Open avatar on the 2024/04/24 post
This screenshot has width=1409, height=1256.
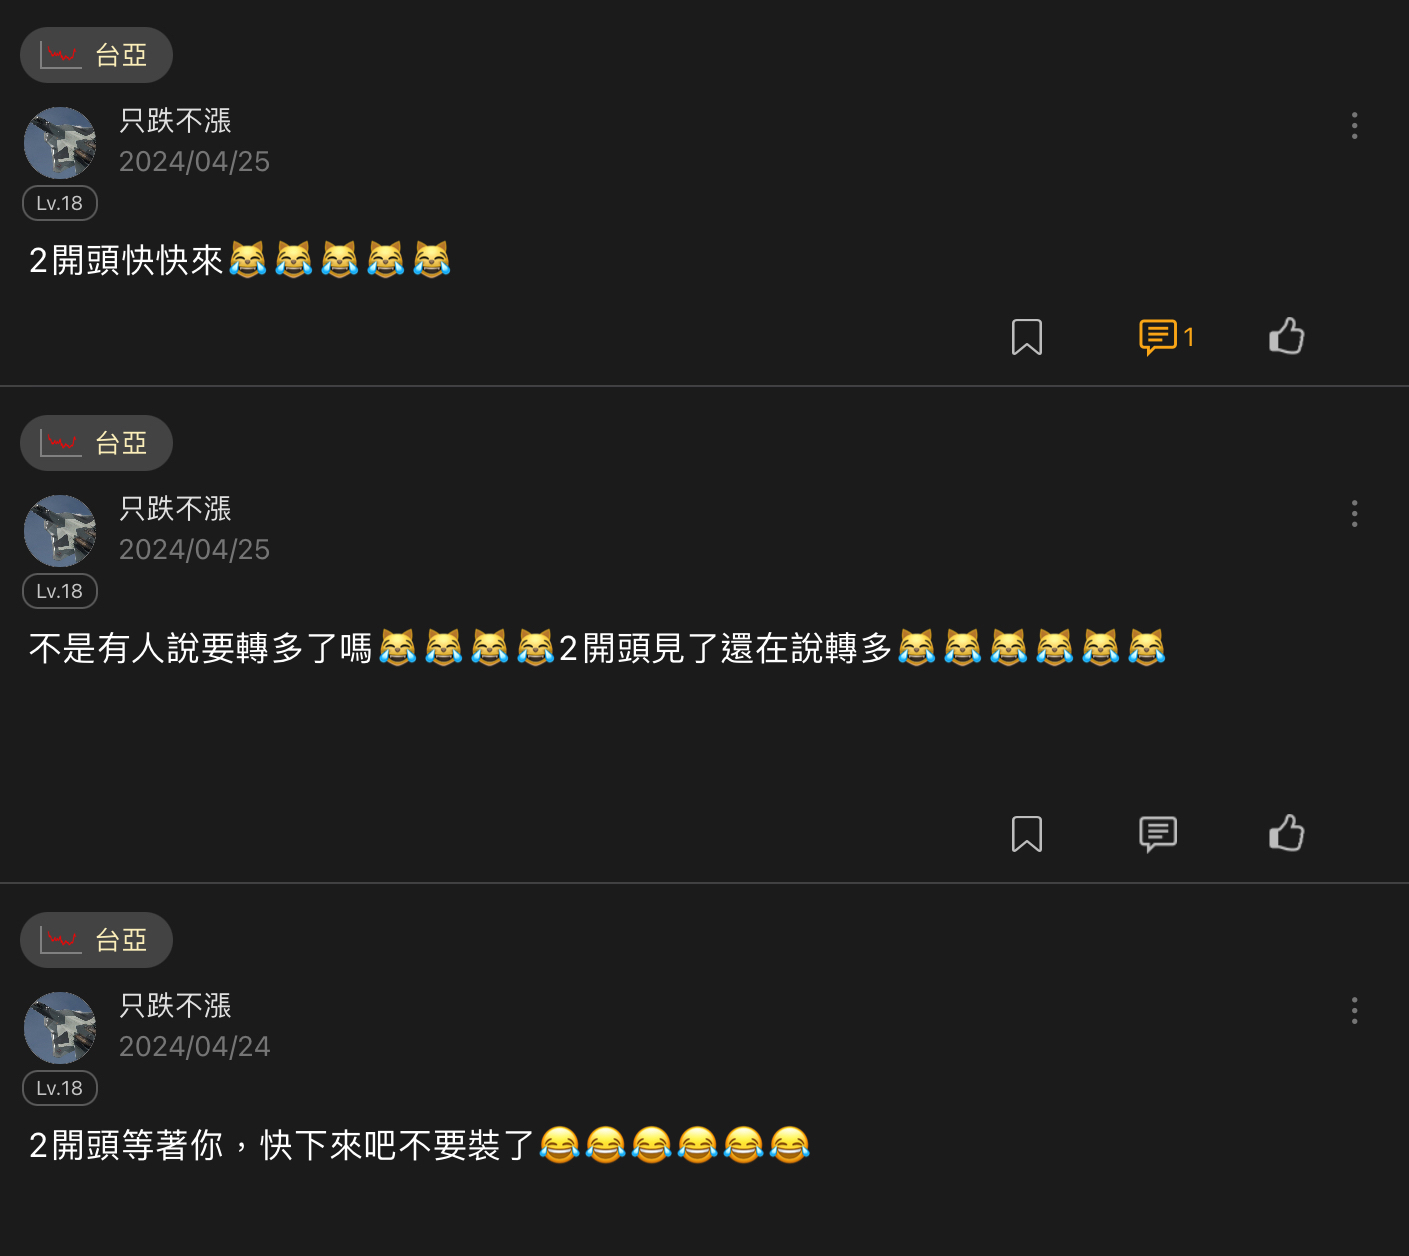(60, 1028)
